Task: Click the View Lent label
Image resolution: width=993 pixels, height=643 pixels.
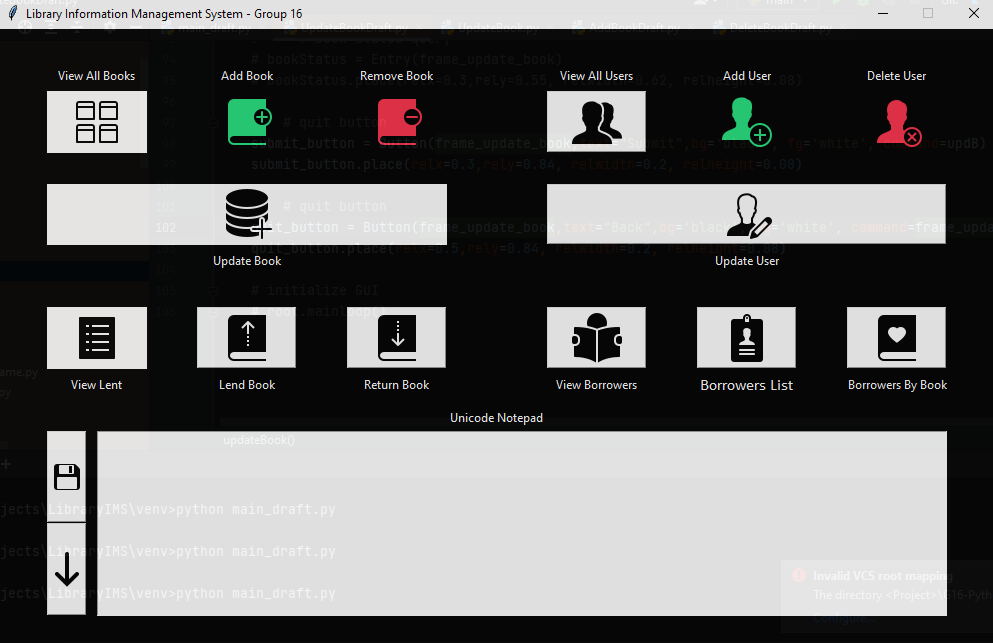Action: [x=96, y=385]
